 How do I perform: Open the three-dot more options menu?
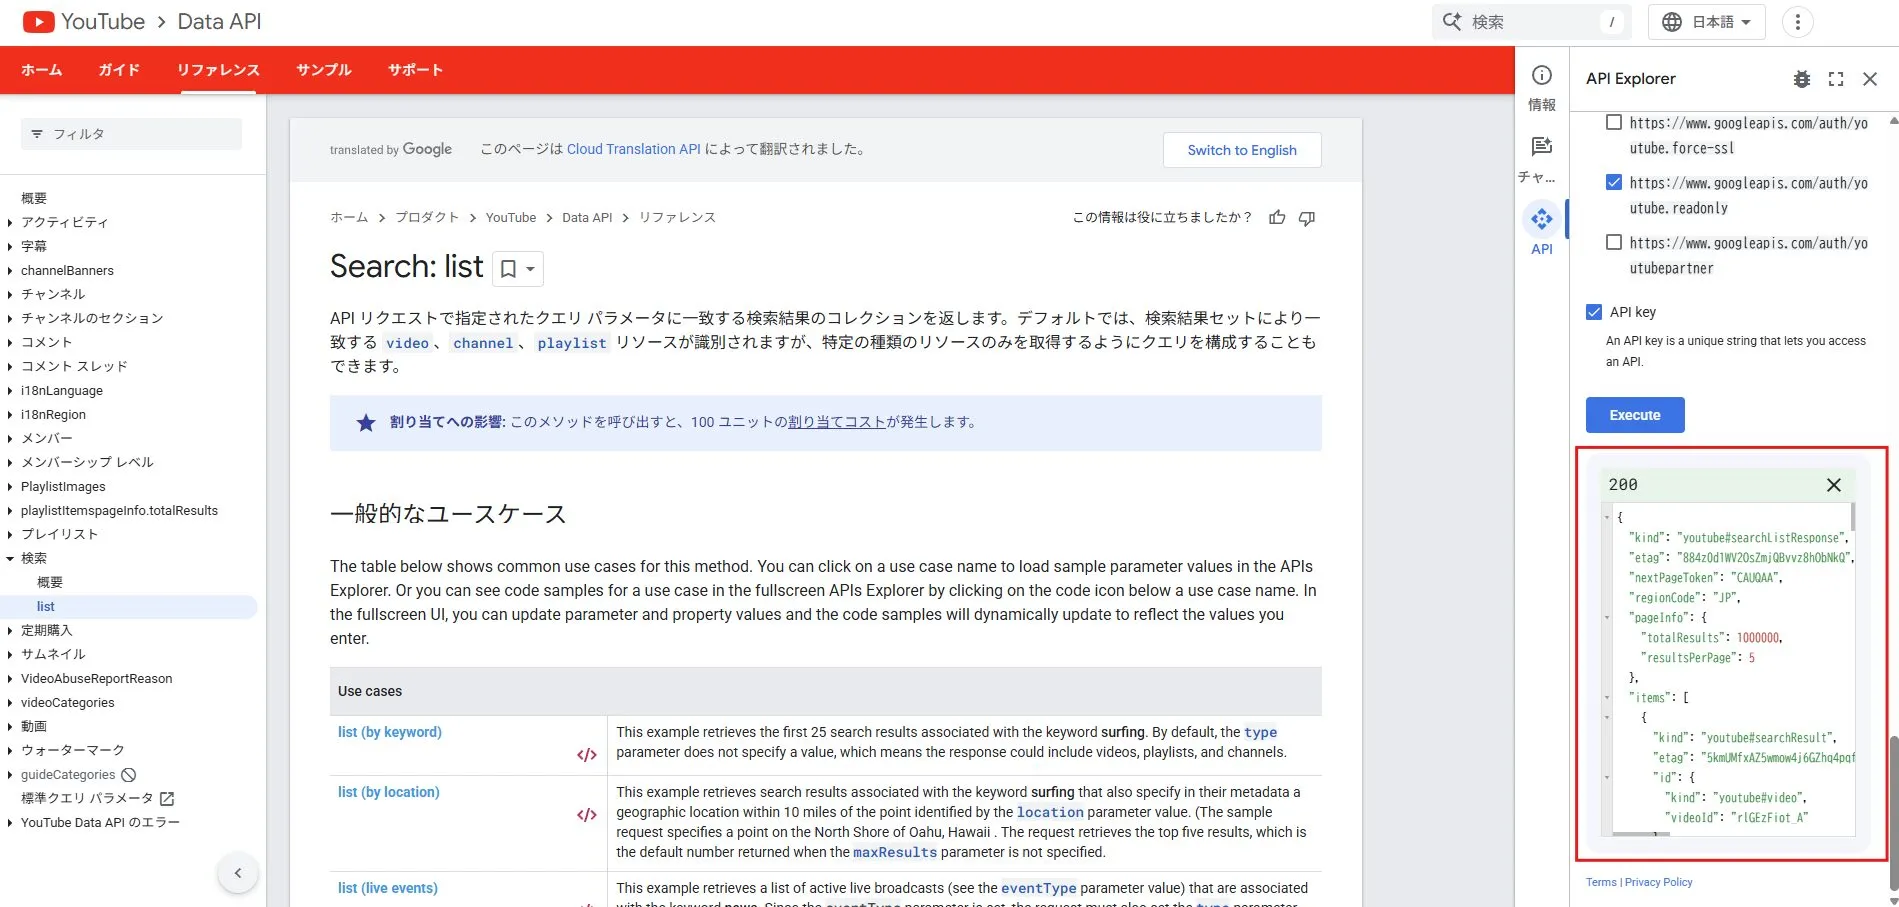tap(1797, 22)
